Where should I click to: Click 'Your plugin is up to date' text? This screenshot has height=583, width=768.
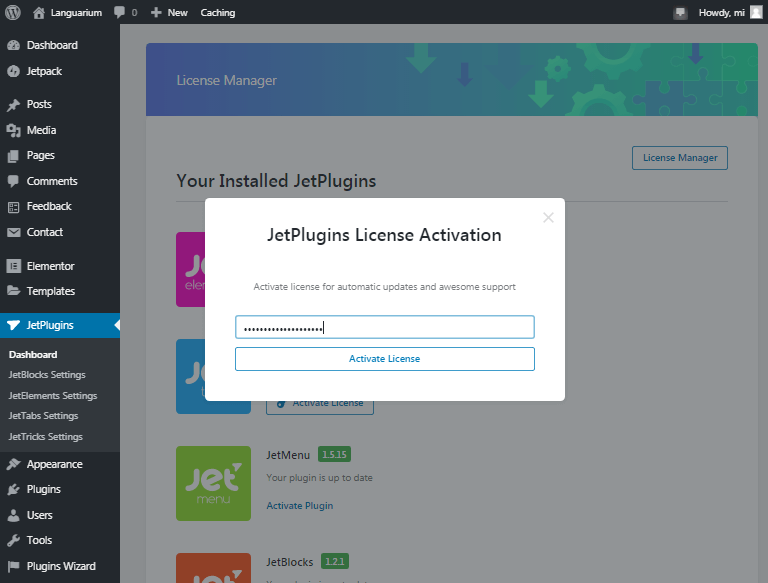point(319,478)
